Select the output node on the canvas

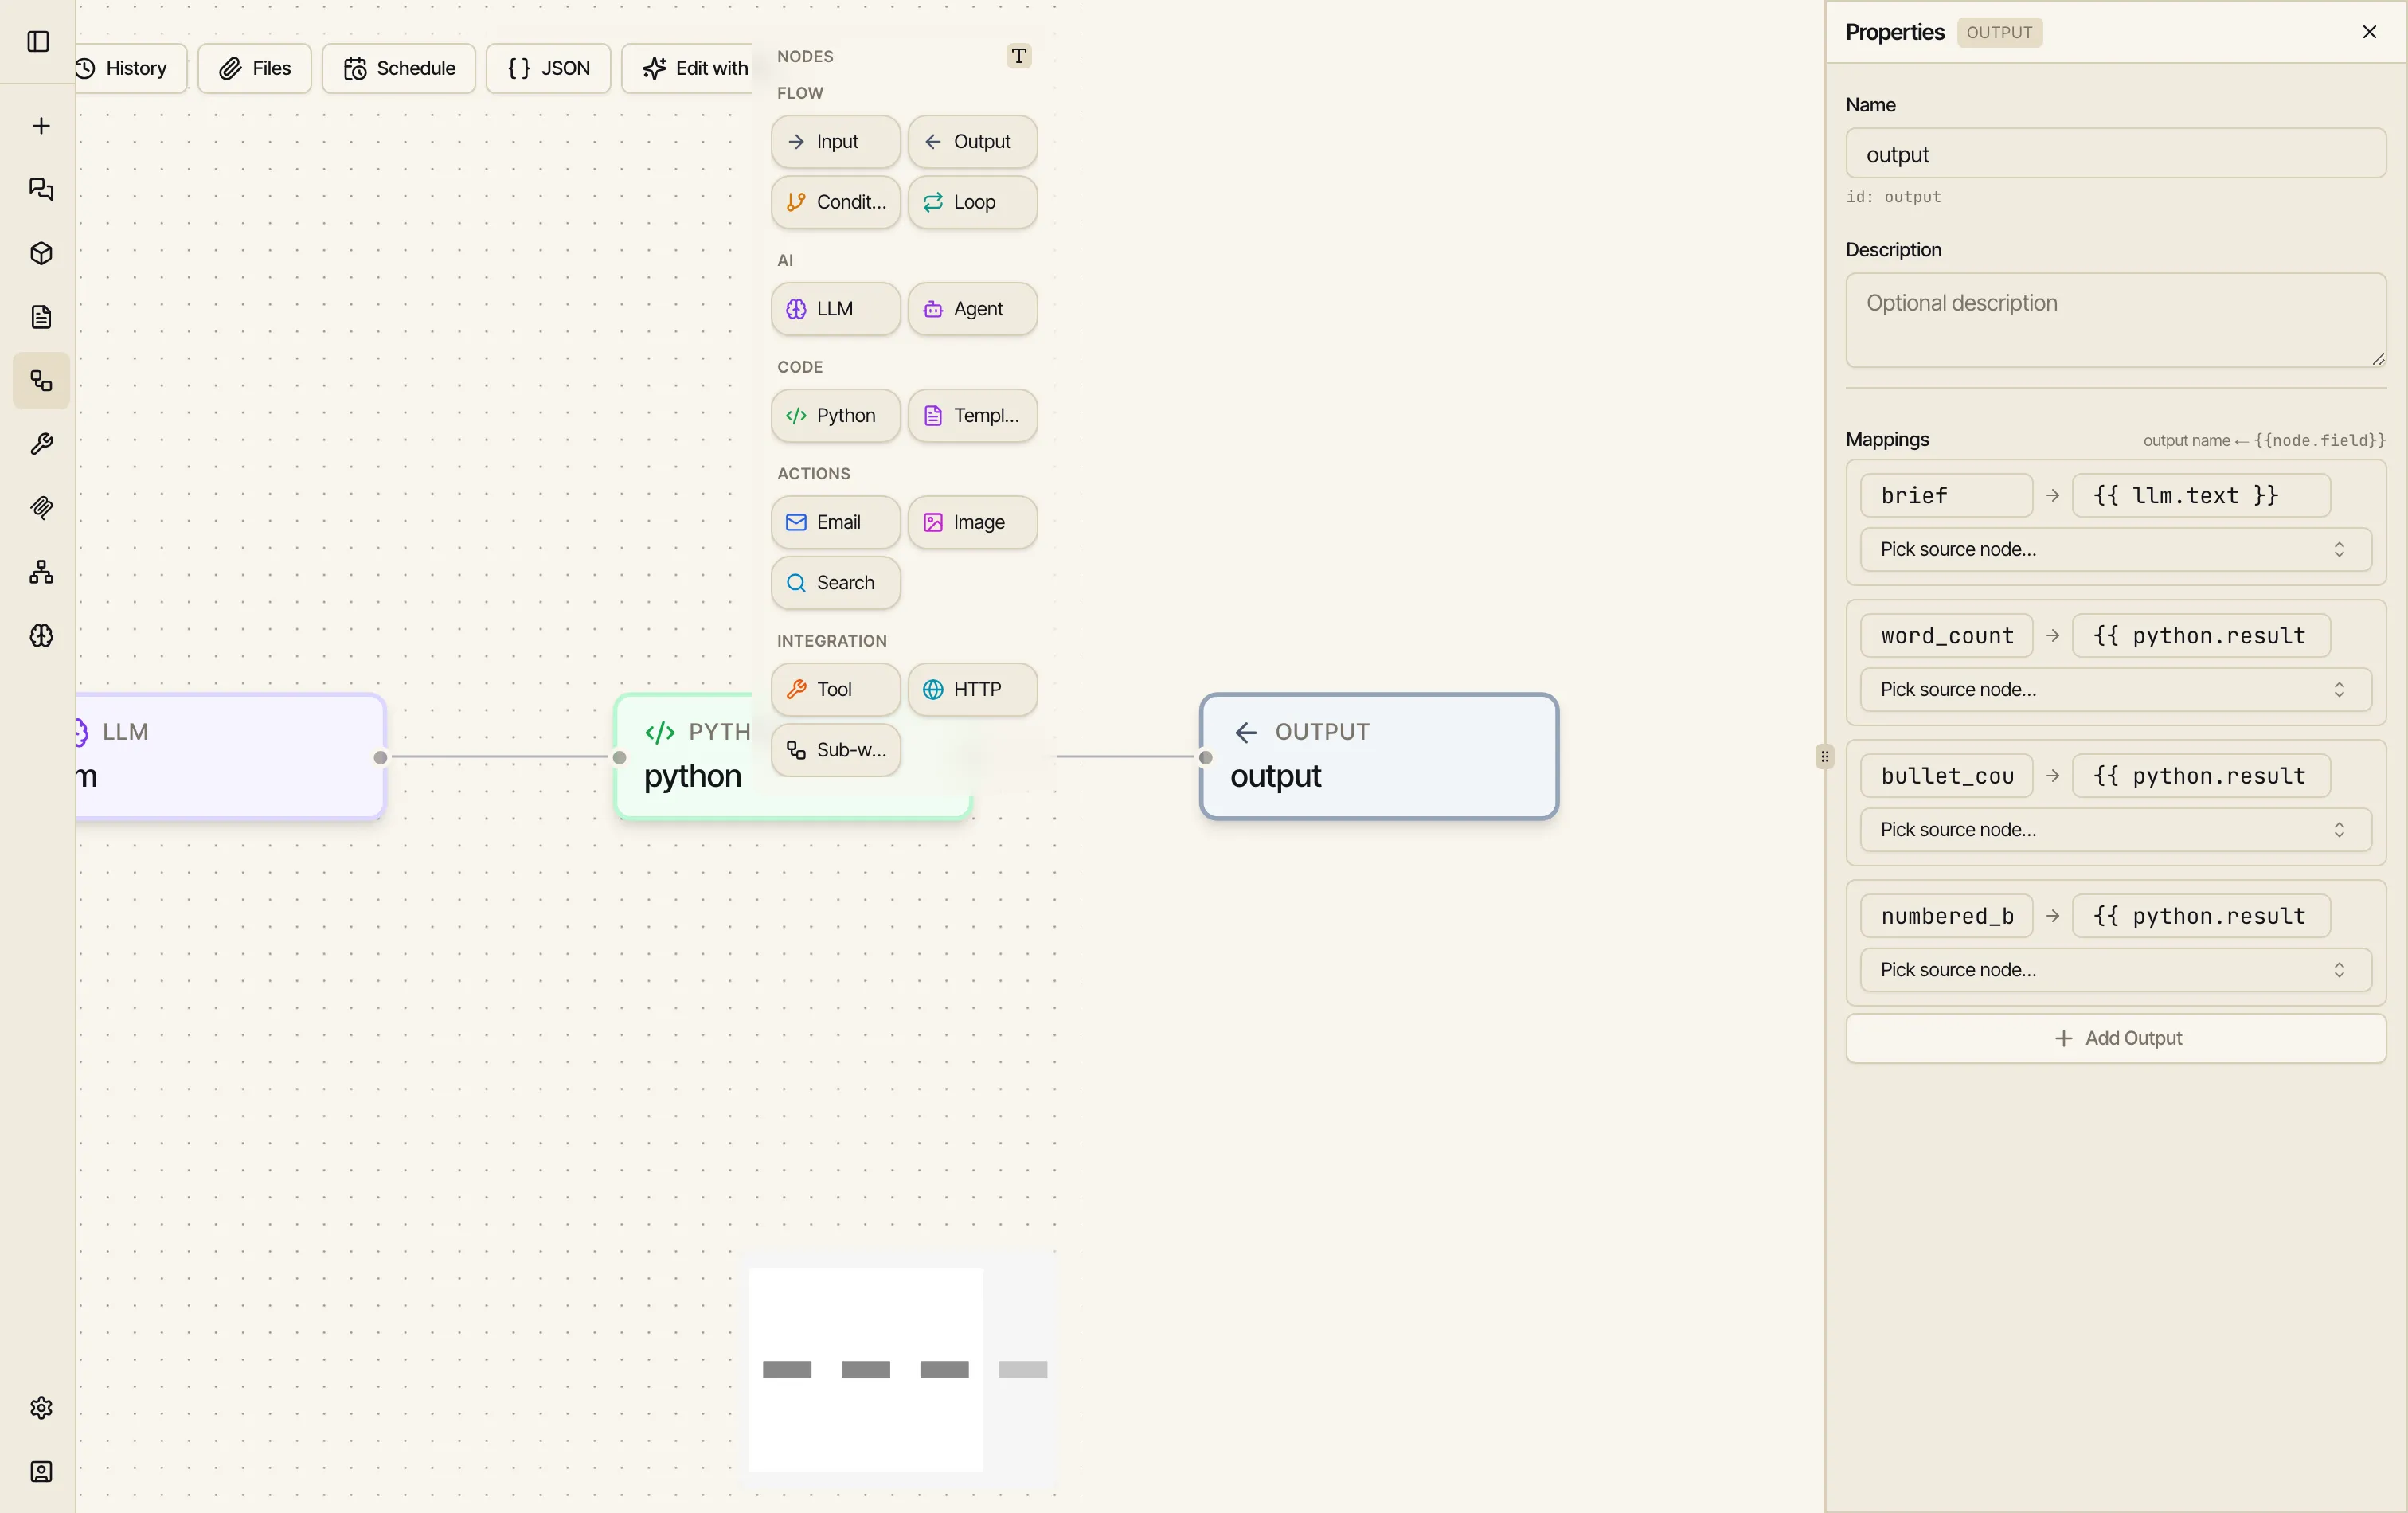[1379, 757]
